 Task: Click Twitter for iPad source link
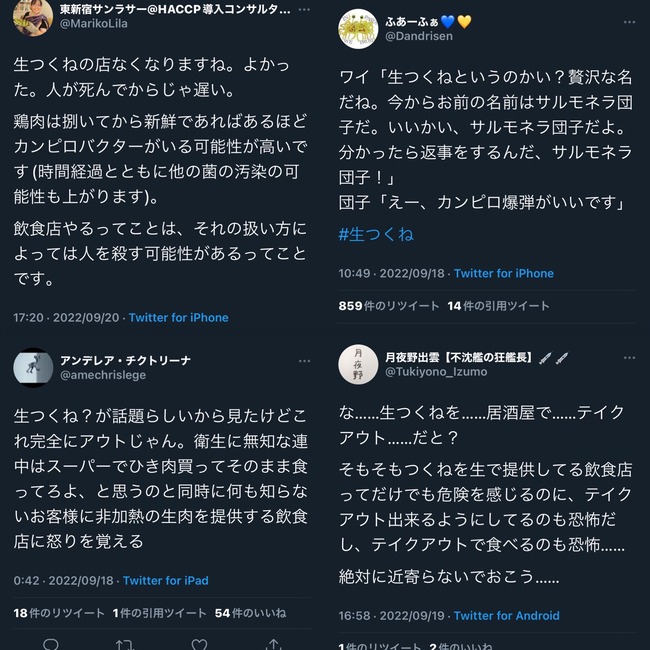point(165,580)
